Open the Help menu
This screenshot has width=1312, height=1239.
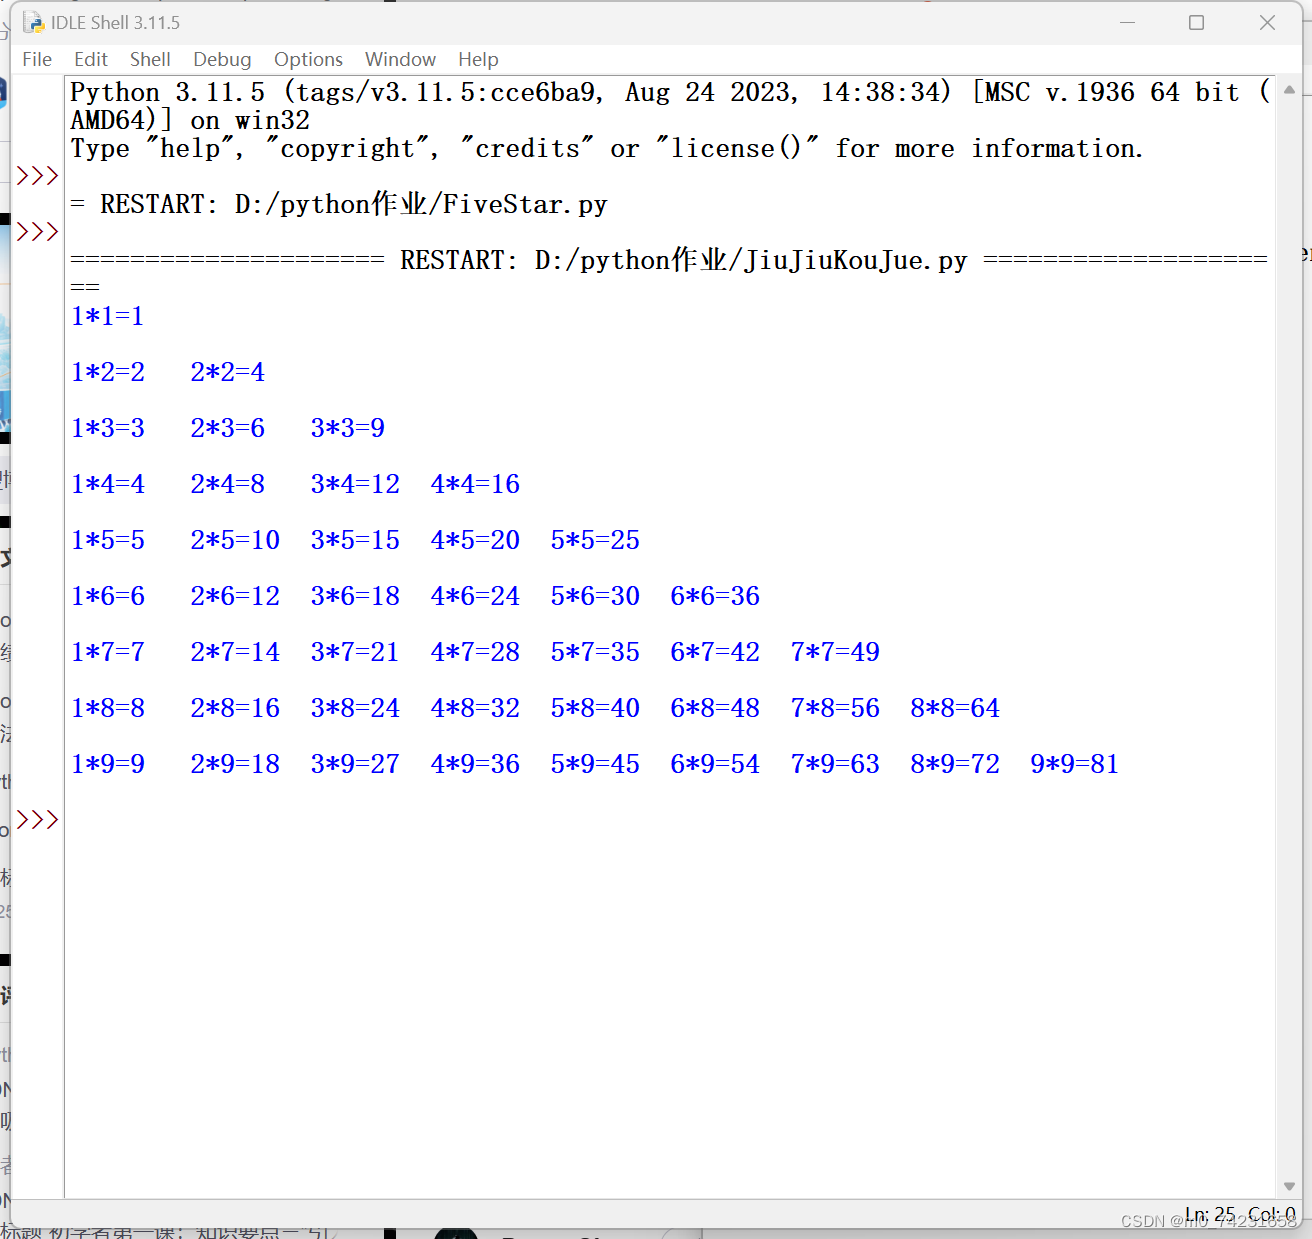coord(478,59)
